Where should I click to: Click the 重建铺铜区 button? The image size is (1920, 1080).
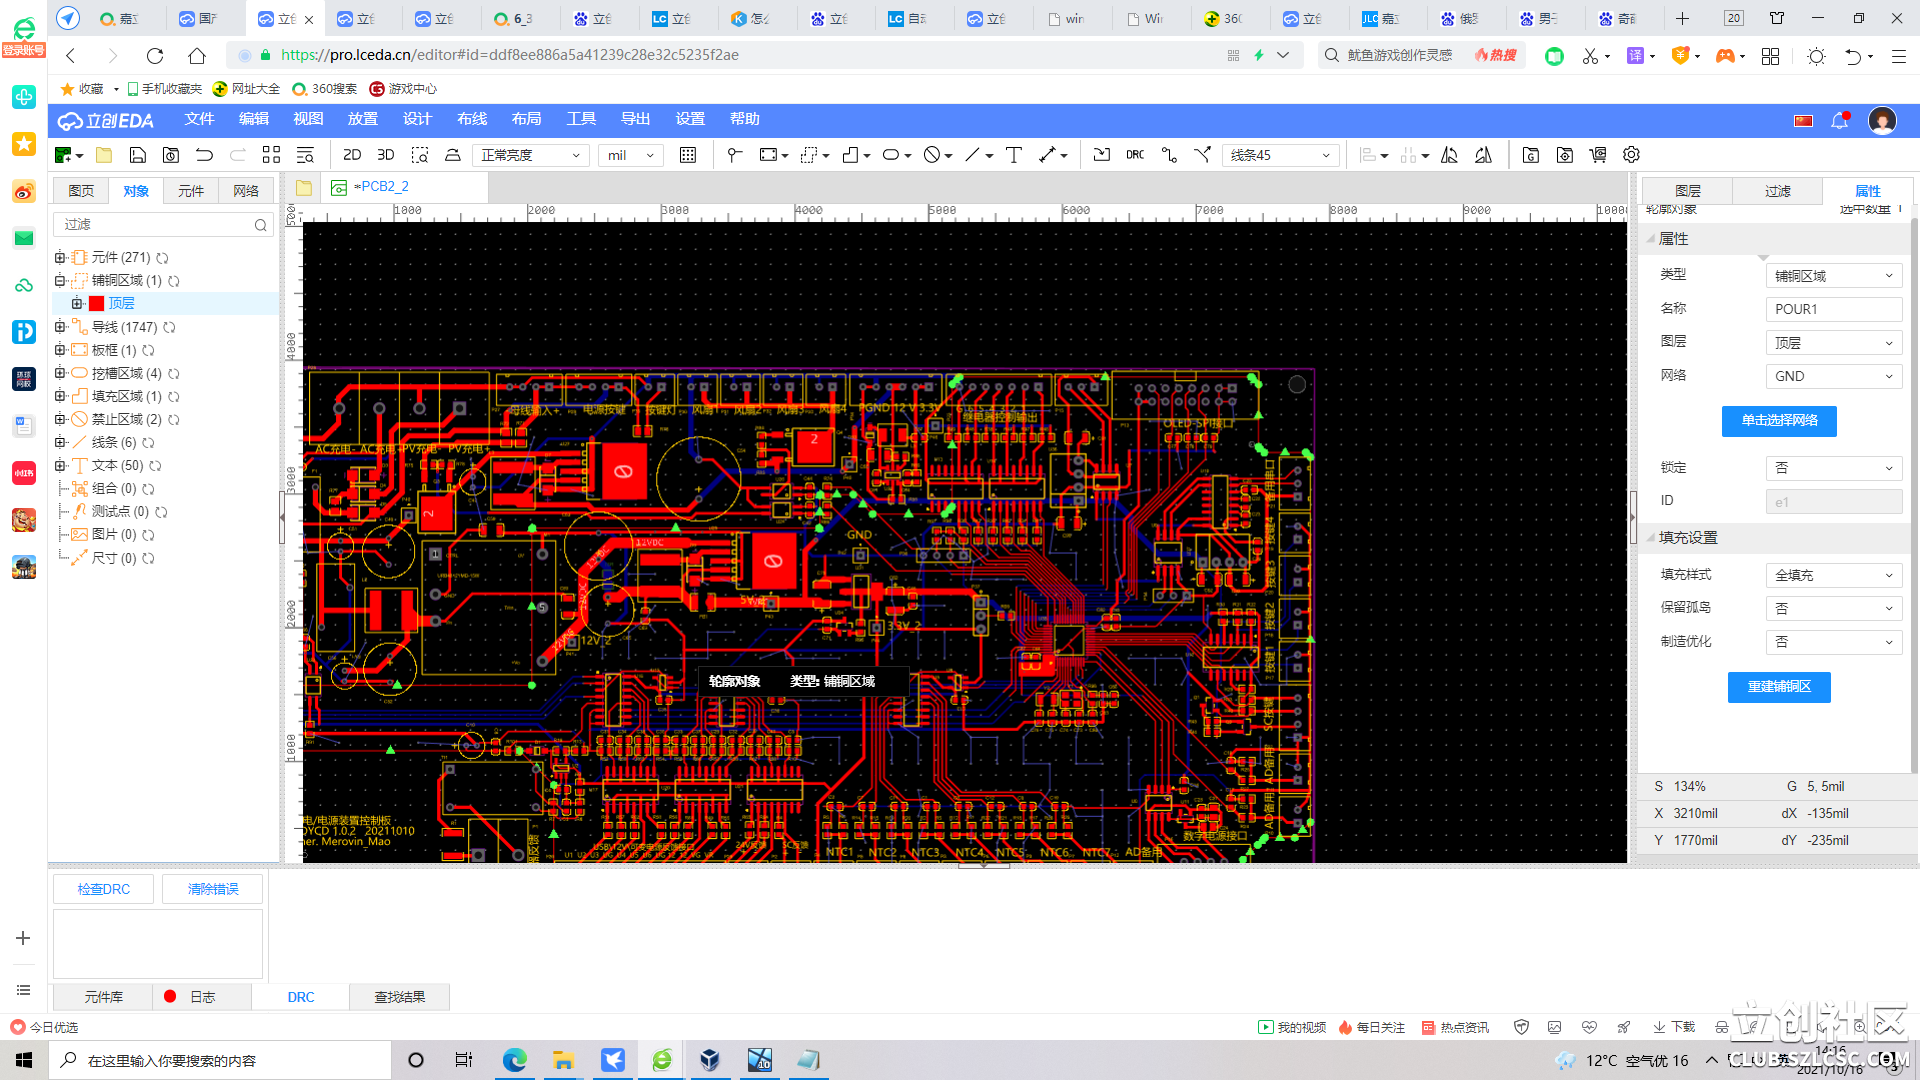tap(1779, 687)
